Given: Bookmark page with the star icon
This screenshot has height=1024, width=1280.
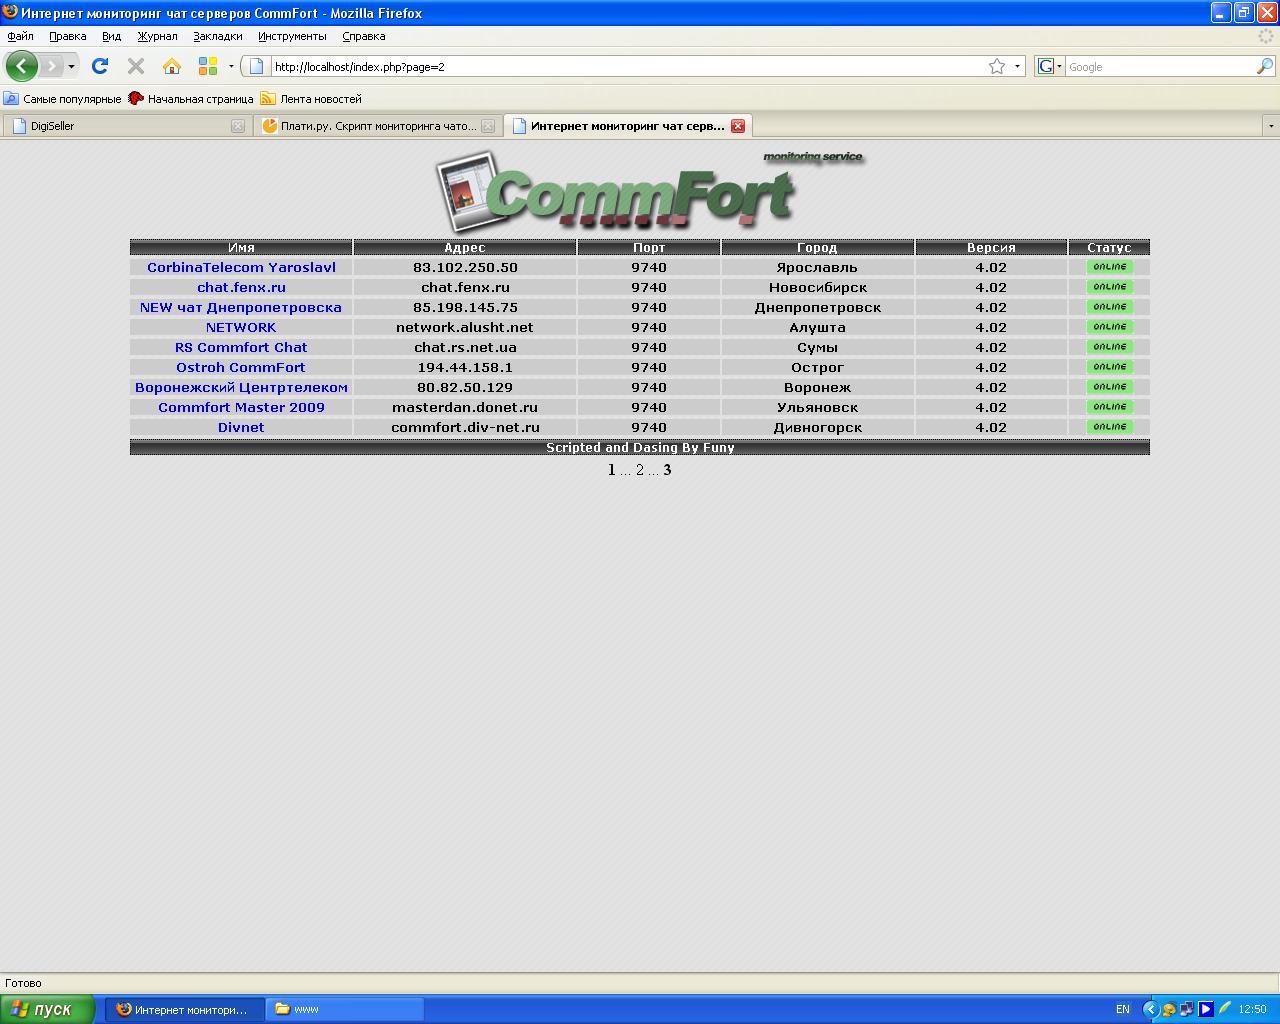Looking at the screenshot, I should 997,67.
